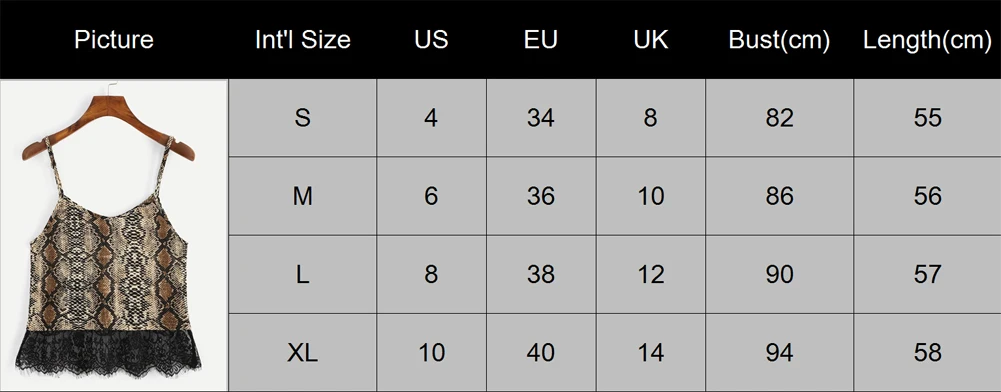The height and width of the screenshot is (392, 1001).
Task: Click the Bust(cm) column header
Action: click(779, 40)
